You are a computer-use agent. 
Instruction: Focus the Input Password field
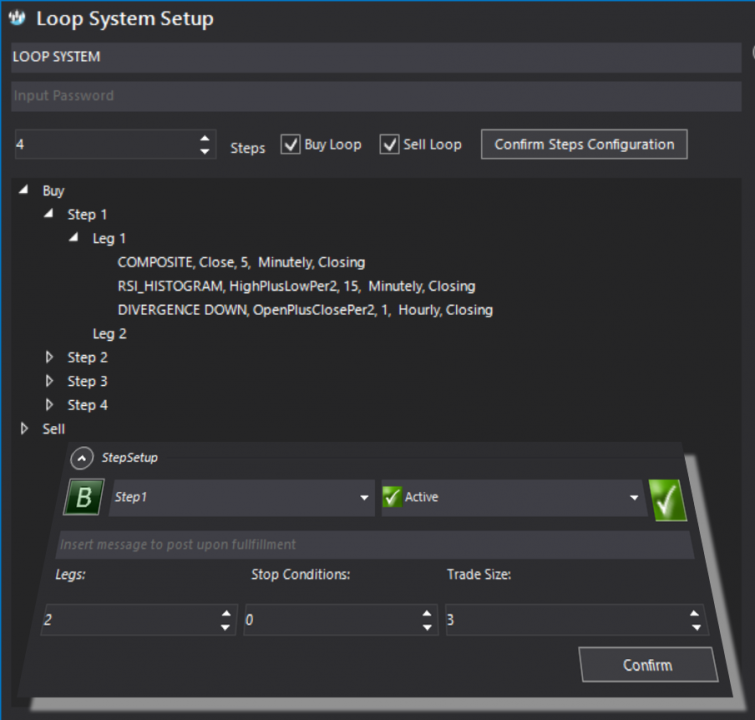point(376,96)
